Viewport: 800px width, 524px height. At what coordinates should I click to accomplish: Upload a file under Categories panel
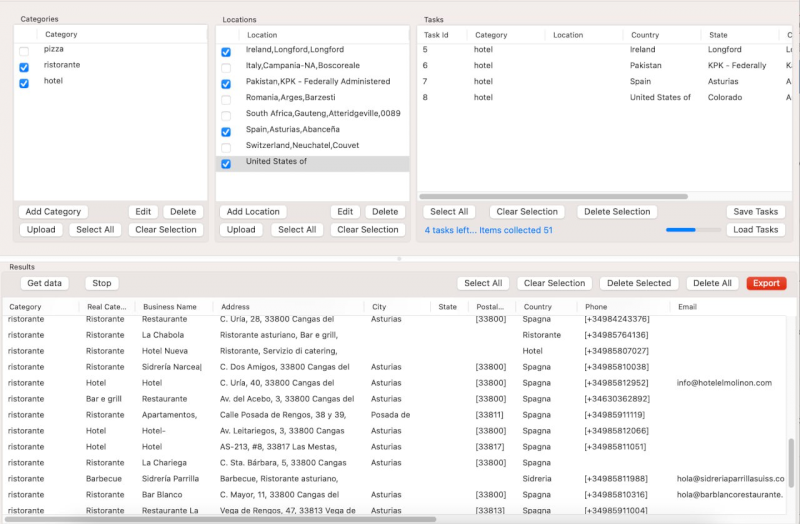click(x=41, y=230)
